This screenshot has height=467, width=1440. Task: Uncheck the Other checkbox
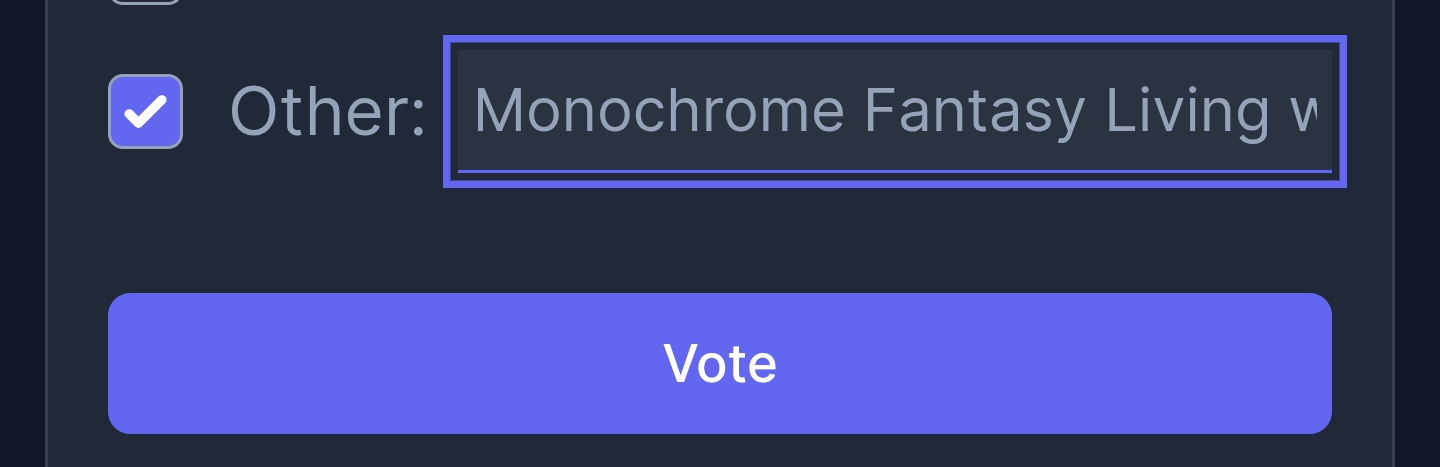145,111
